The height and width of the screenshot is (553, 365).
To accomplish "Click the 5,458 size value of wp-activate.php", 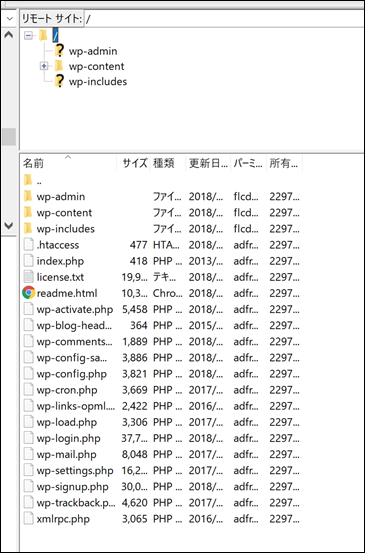I will (x=135, y=310).
